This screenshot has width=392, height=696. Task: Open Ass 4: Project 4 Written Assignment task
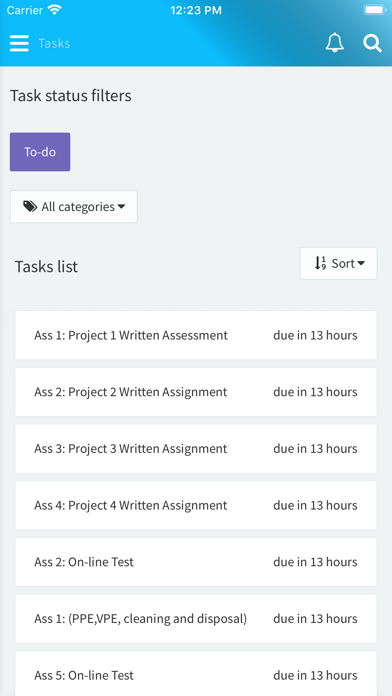pos(196,505)
